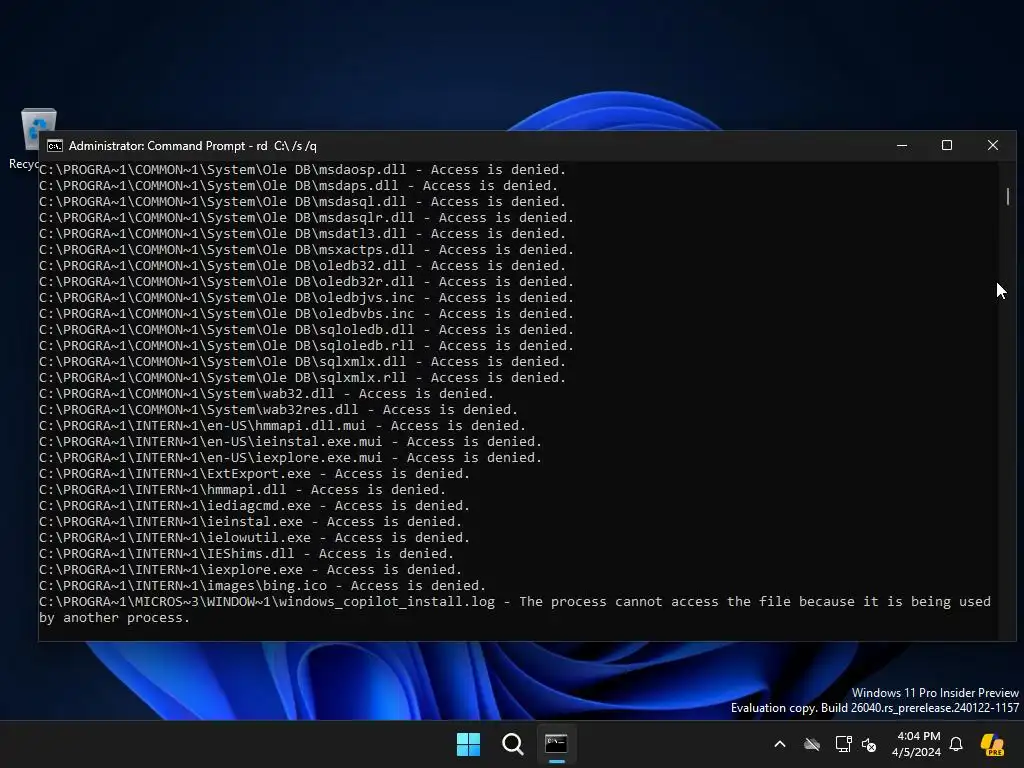Viewport: 1024px width, 768px height.
Task: Show hidden system tray icons
Action: click(x=780, y=744)
